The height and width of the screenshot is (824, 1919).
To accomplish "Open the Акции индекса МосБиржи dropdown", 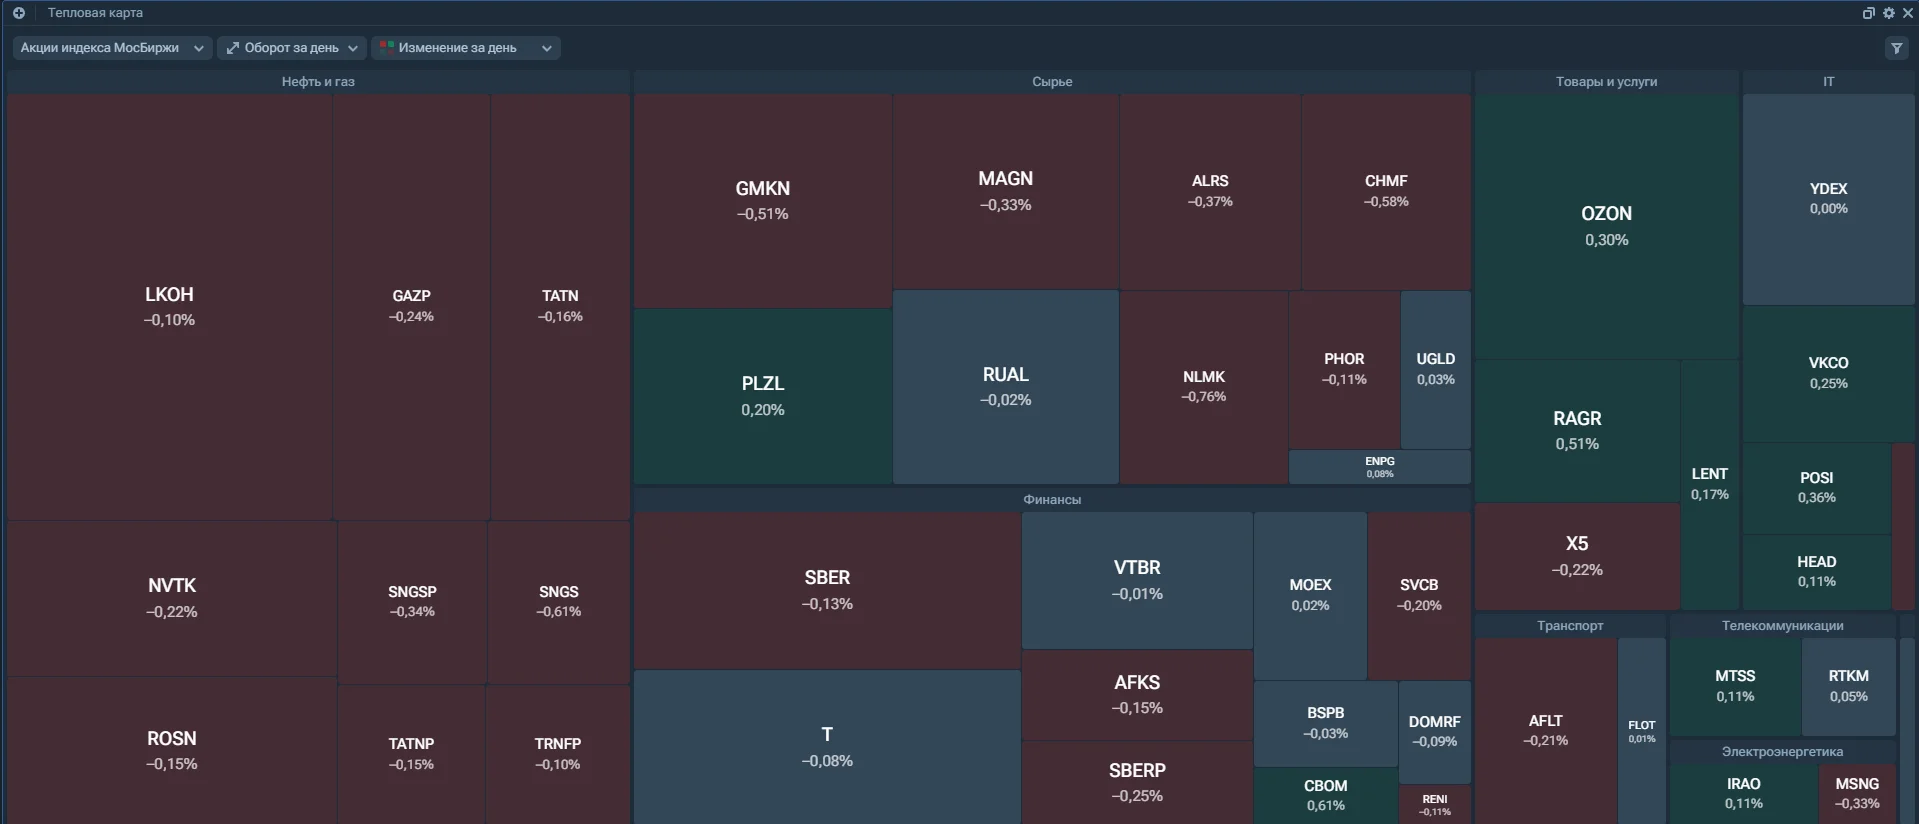I will [x=112, y=48].
